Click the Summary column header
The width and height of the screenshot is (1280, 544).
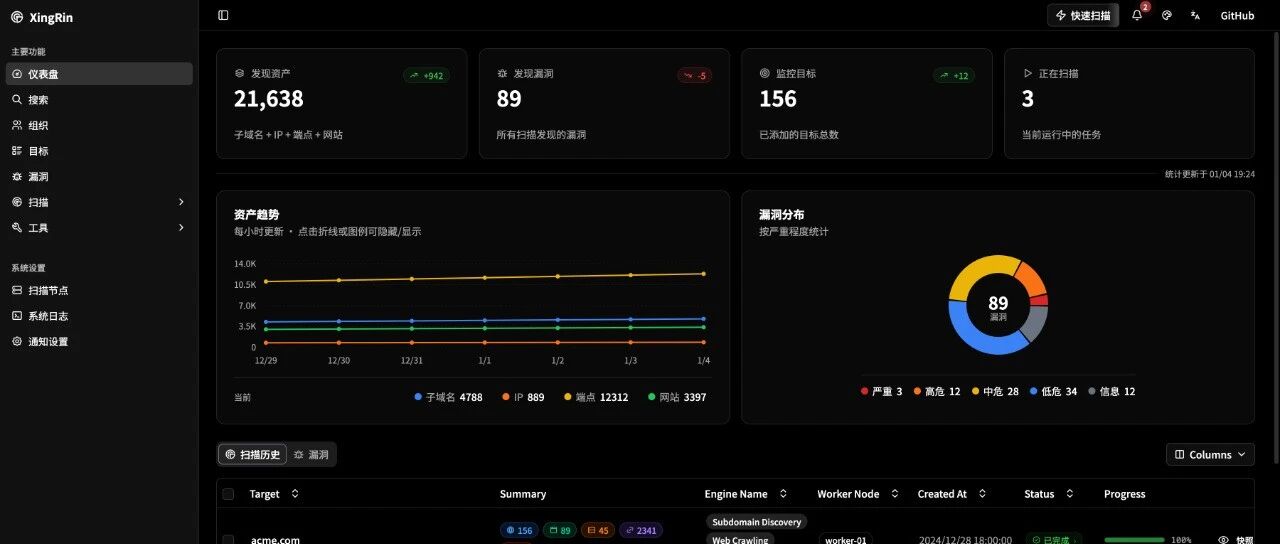(523, 494)
